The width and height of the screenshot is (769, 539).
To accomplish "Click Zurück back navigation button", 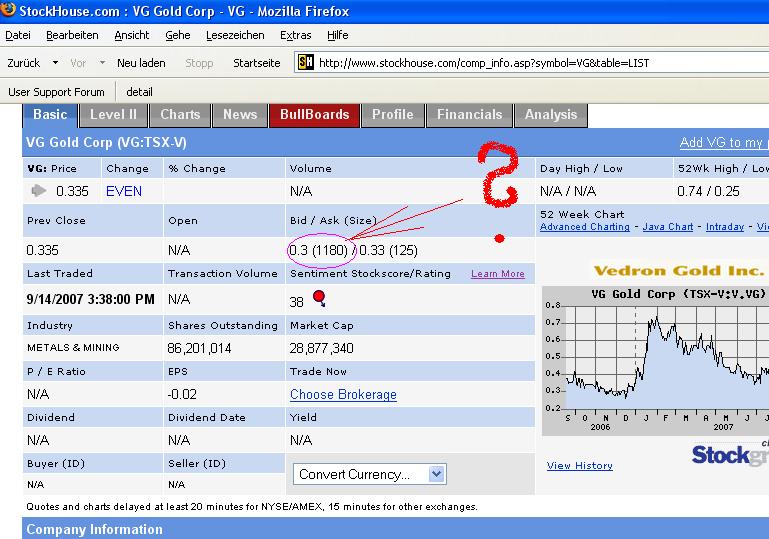I will [23, 63].
